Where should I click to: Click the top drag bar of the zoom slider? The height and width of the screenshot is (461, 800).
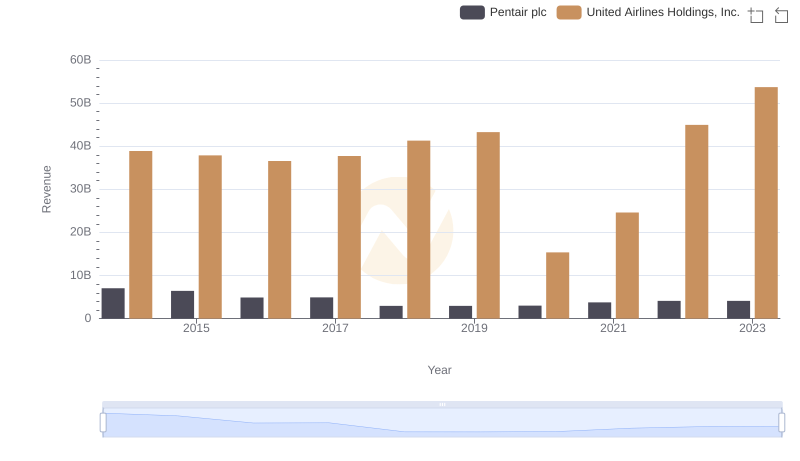442,404
